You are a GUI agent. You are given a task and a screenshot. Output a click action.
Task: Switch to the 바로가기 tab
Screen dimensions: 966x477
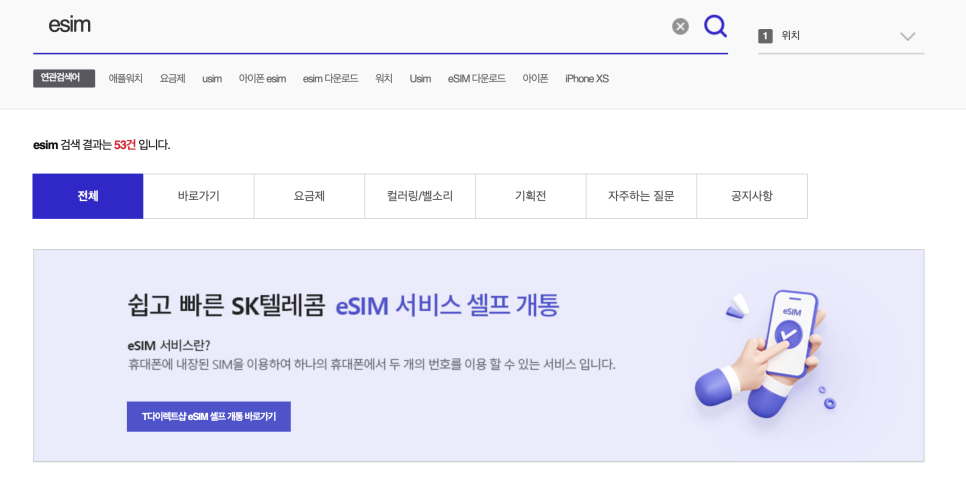click(198, 196)
